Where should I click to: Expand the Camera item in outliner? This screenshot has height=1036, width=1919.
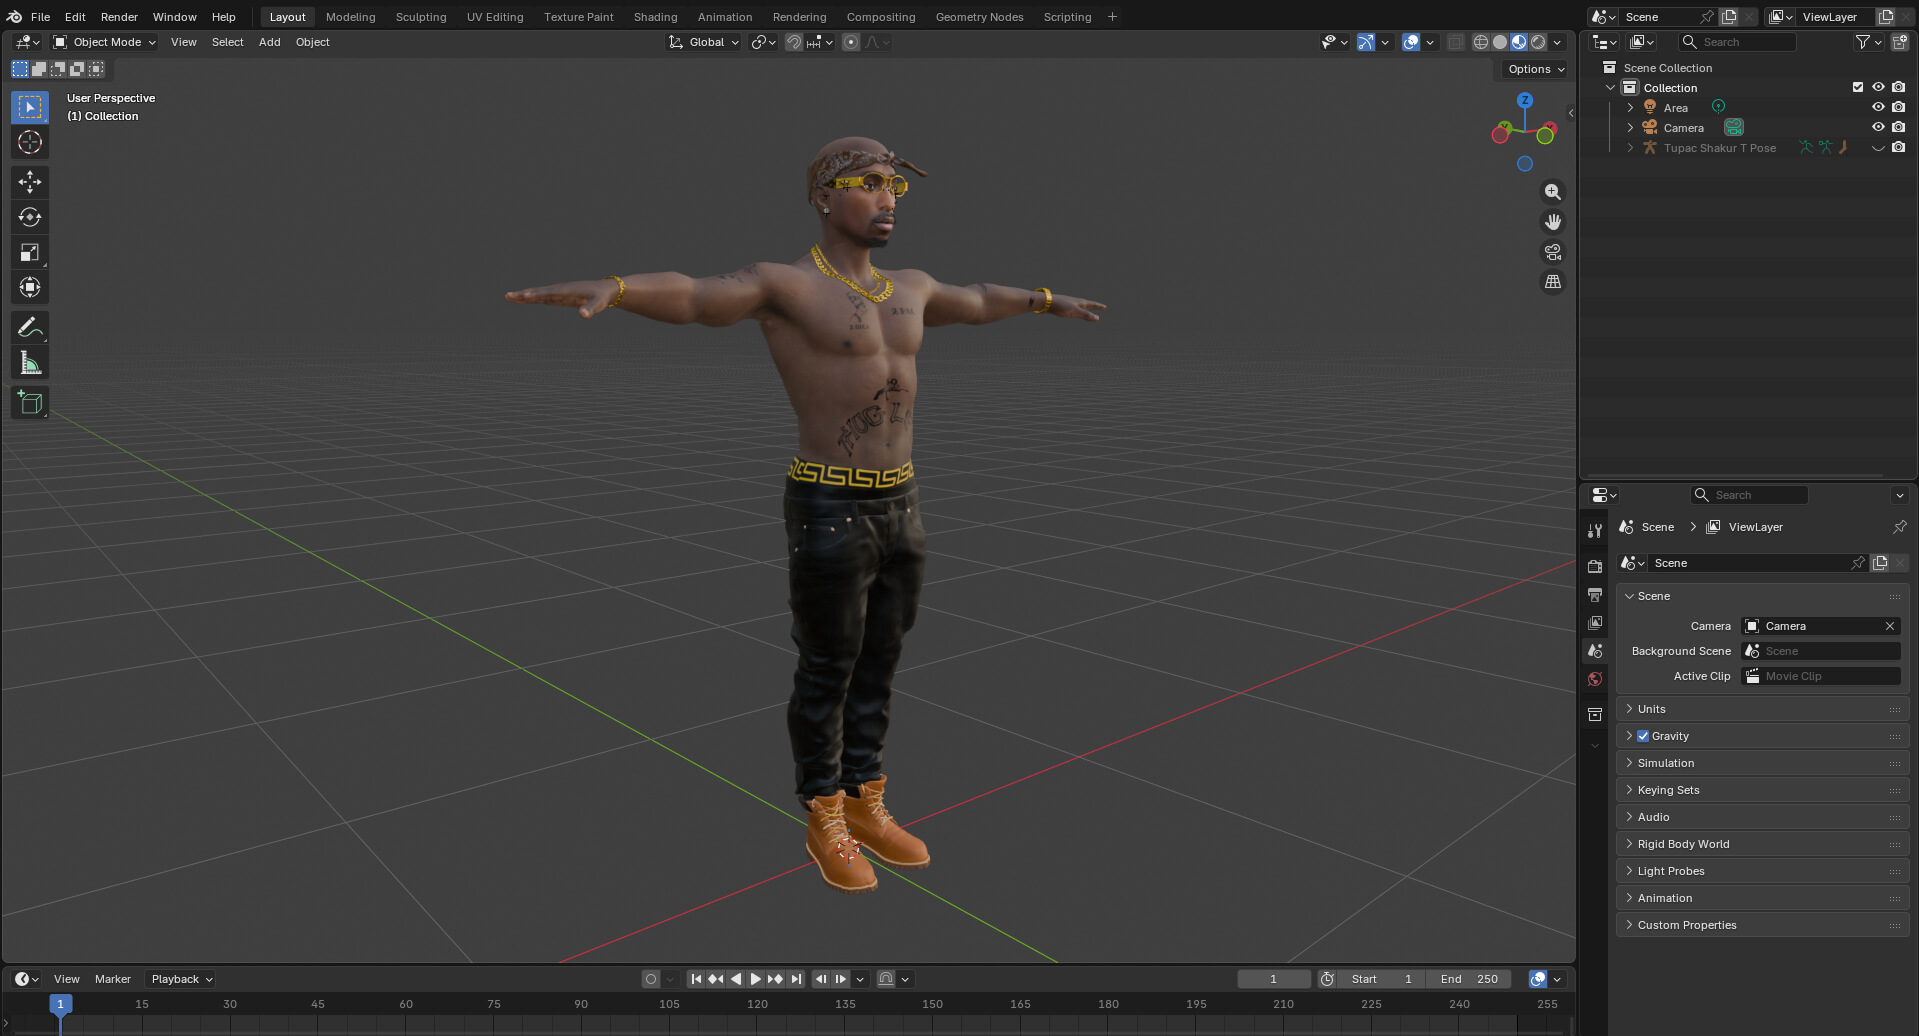(x=1630, y=128)
